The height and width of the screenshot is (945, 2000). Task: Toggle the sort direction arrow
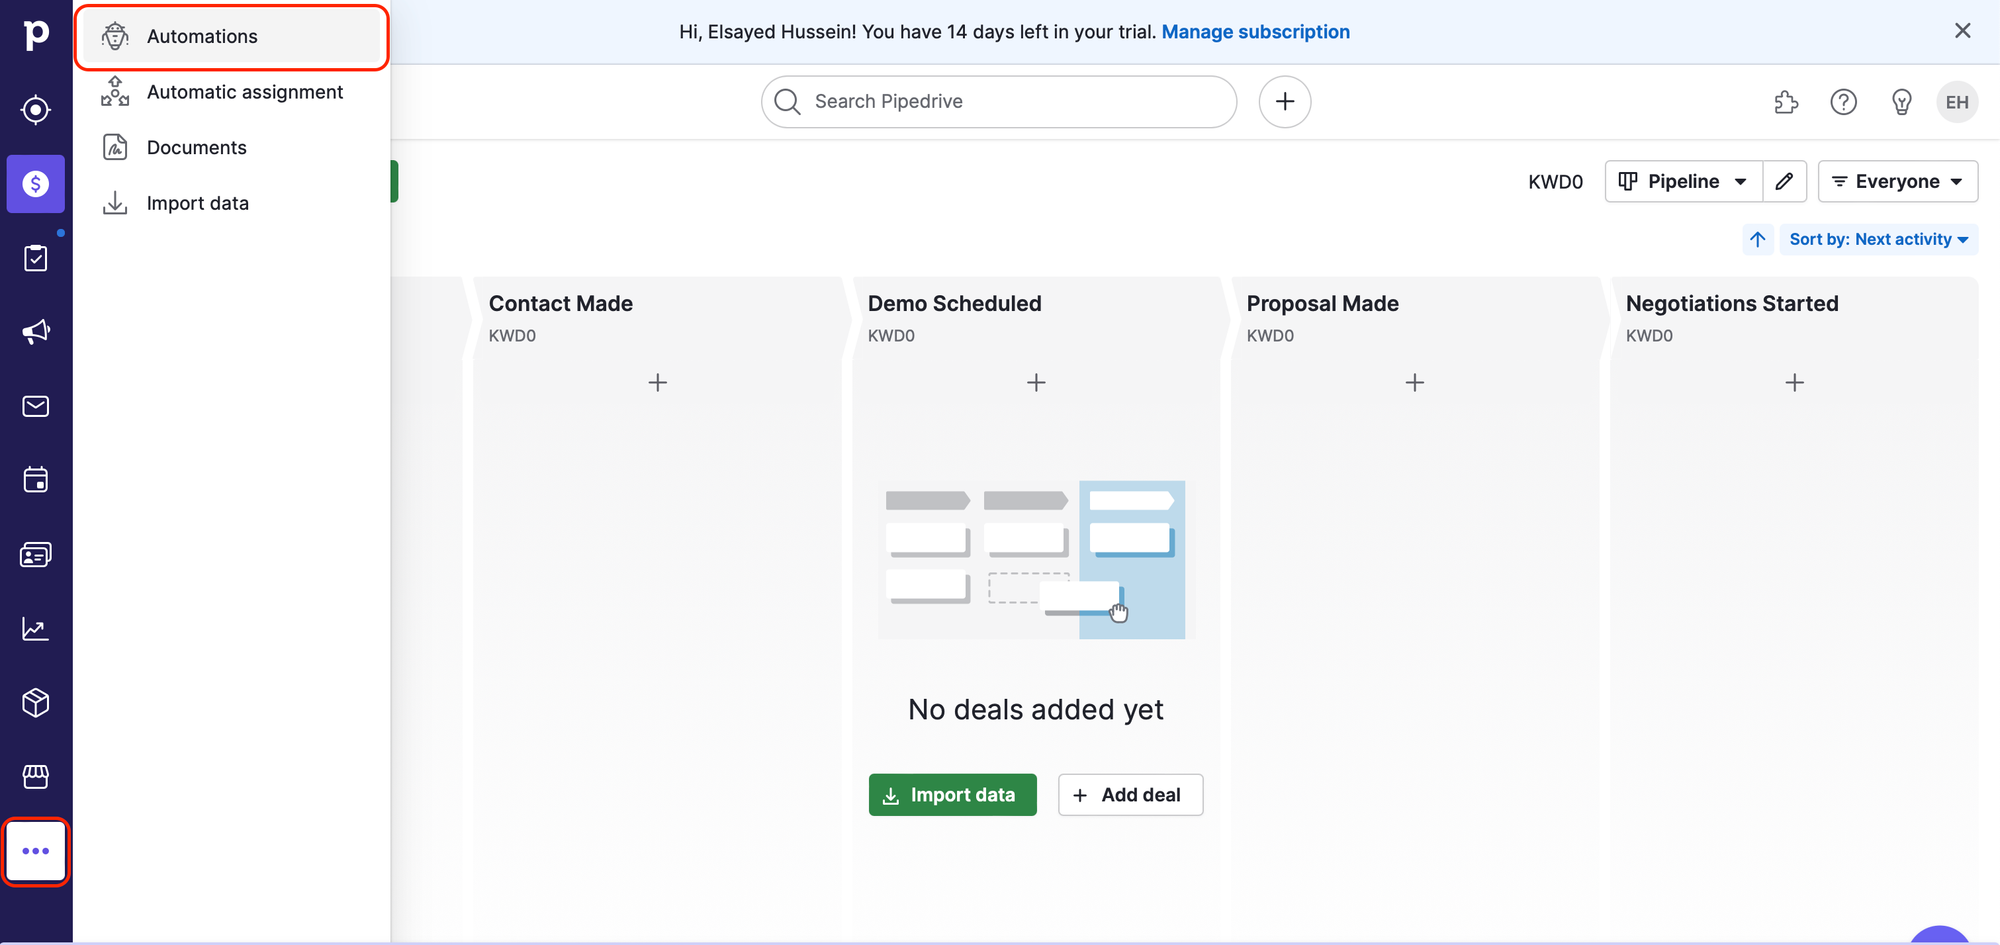1757,239
